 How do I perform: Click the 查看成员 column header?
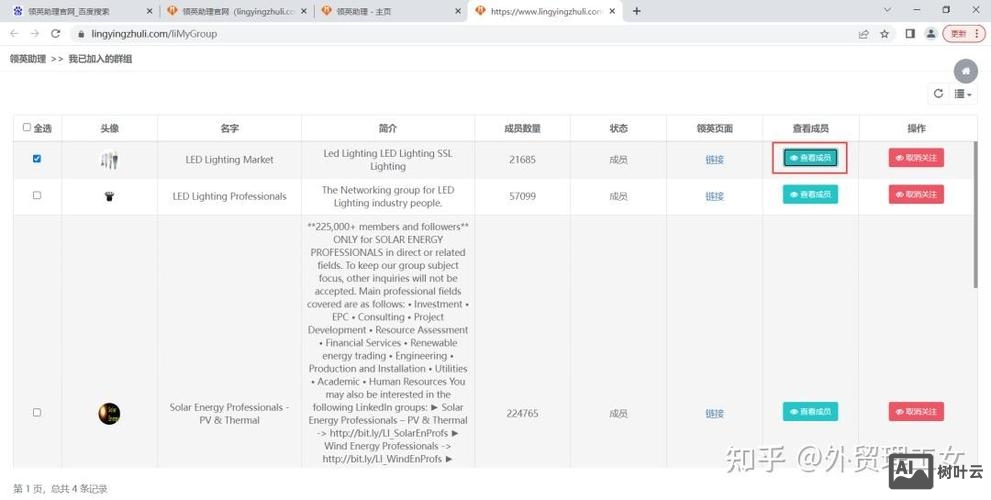pos(810,128)
